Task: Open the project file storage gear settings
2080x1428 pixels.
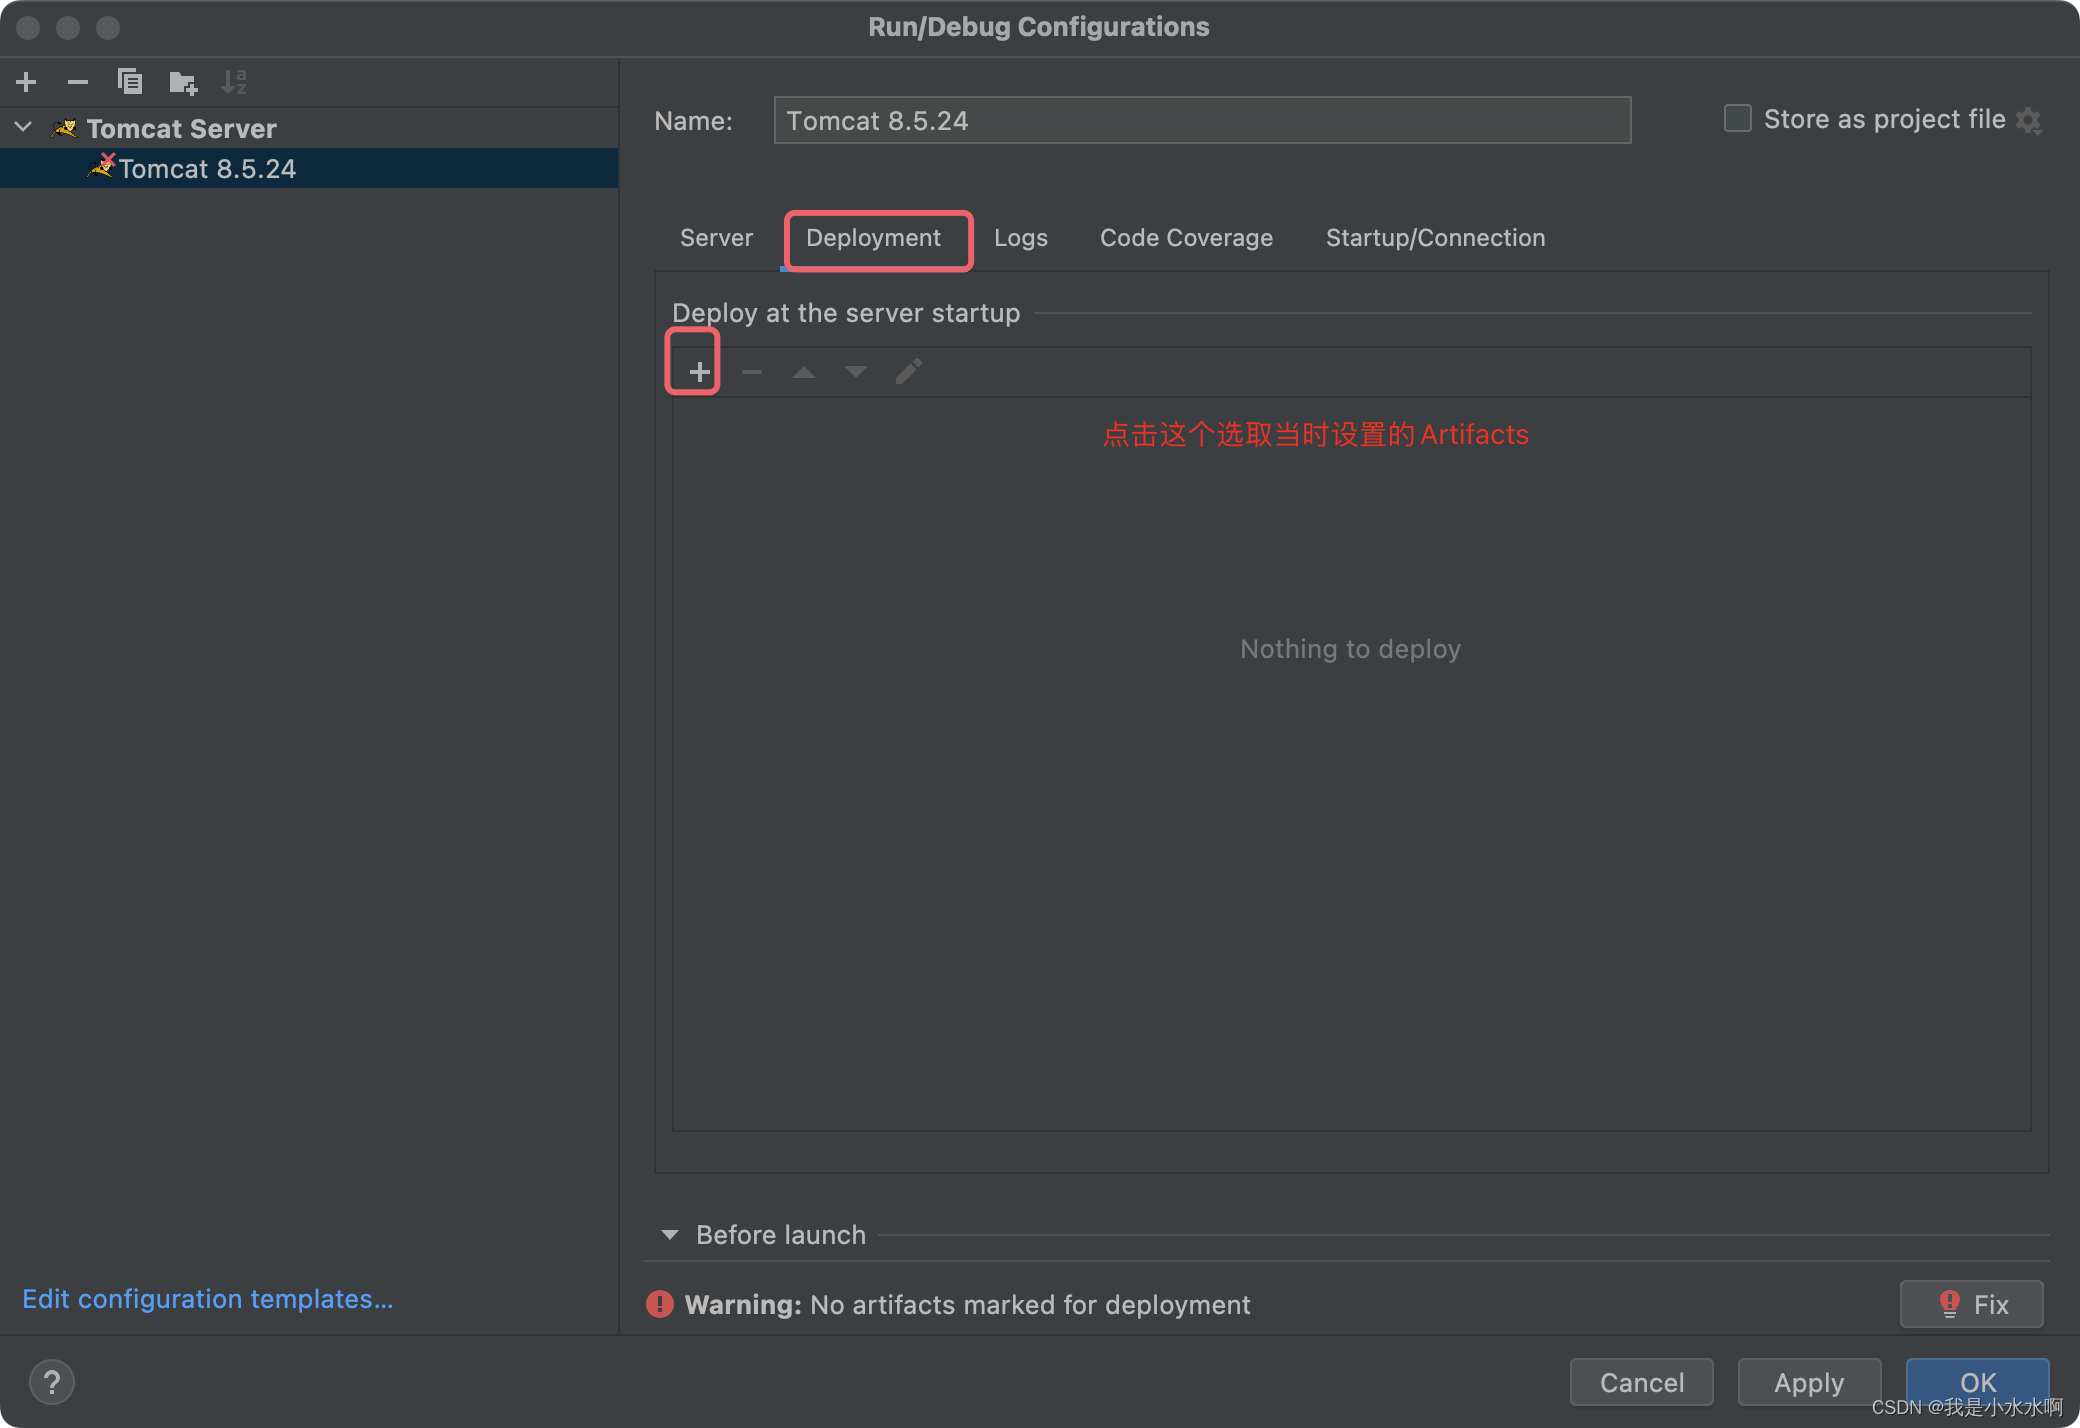Action: point(2029,120)
